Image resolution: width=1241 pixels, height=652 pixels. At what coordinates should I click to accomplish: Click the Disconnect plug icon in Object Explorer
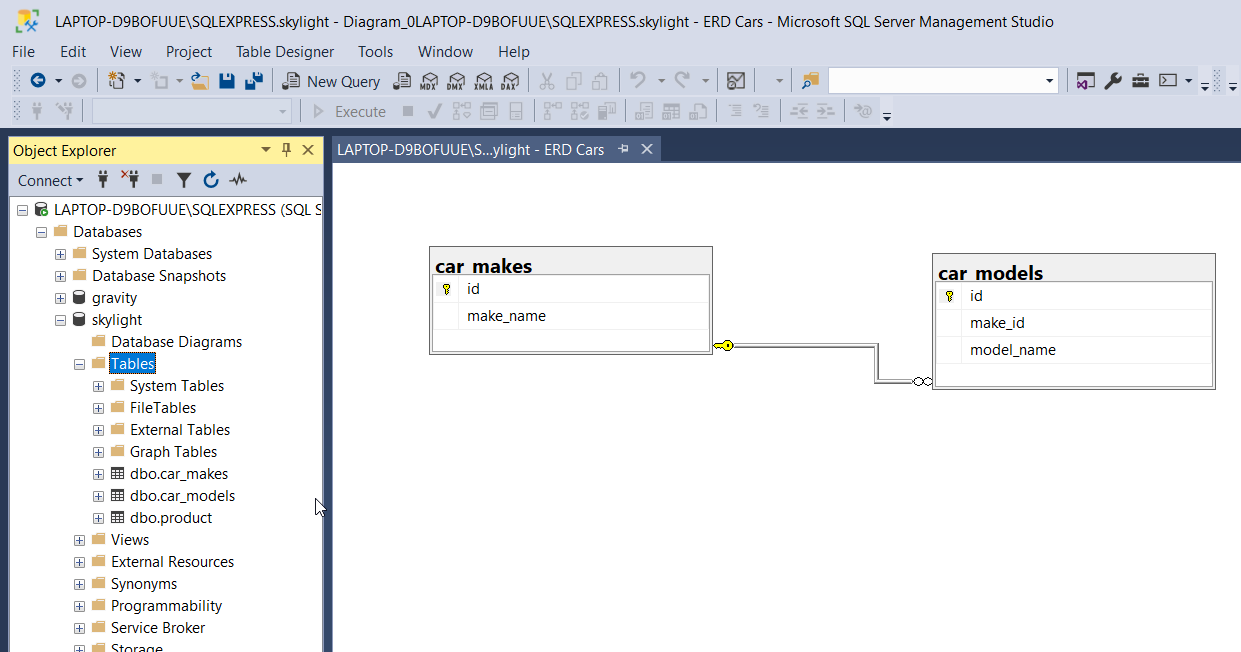(x=130, y=180)
